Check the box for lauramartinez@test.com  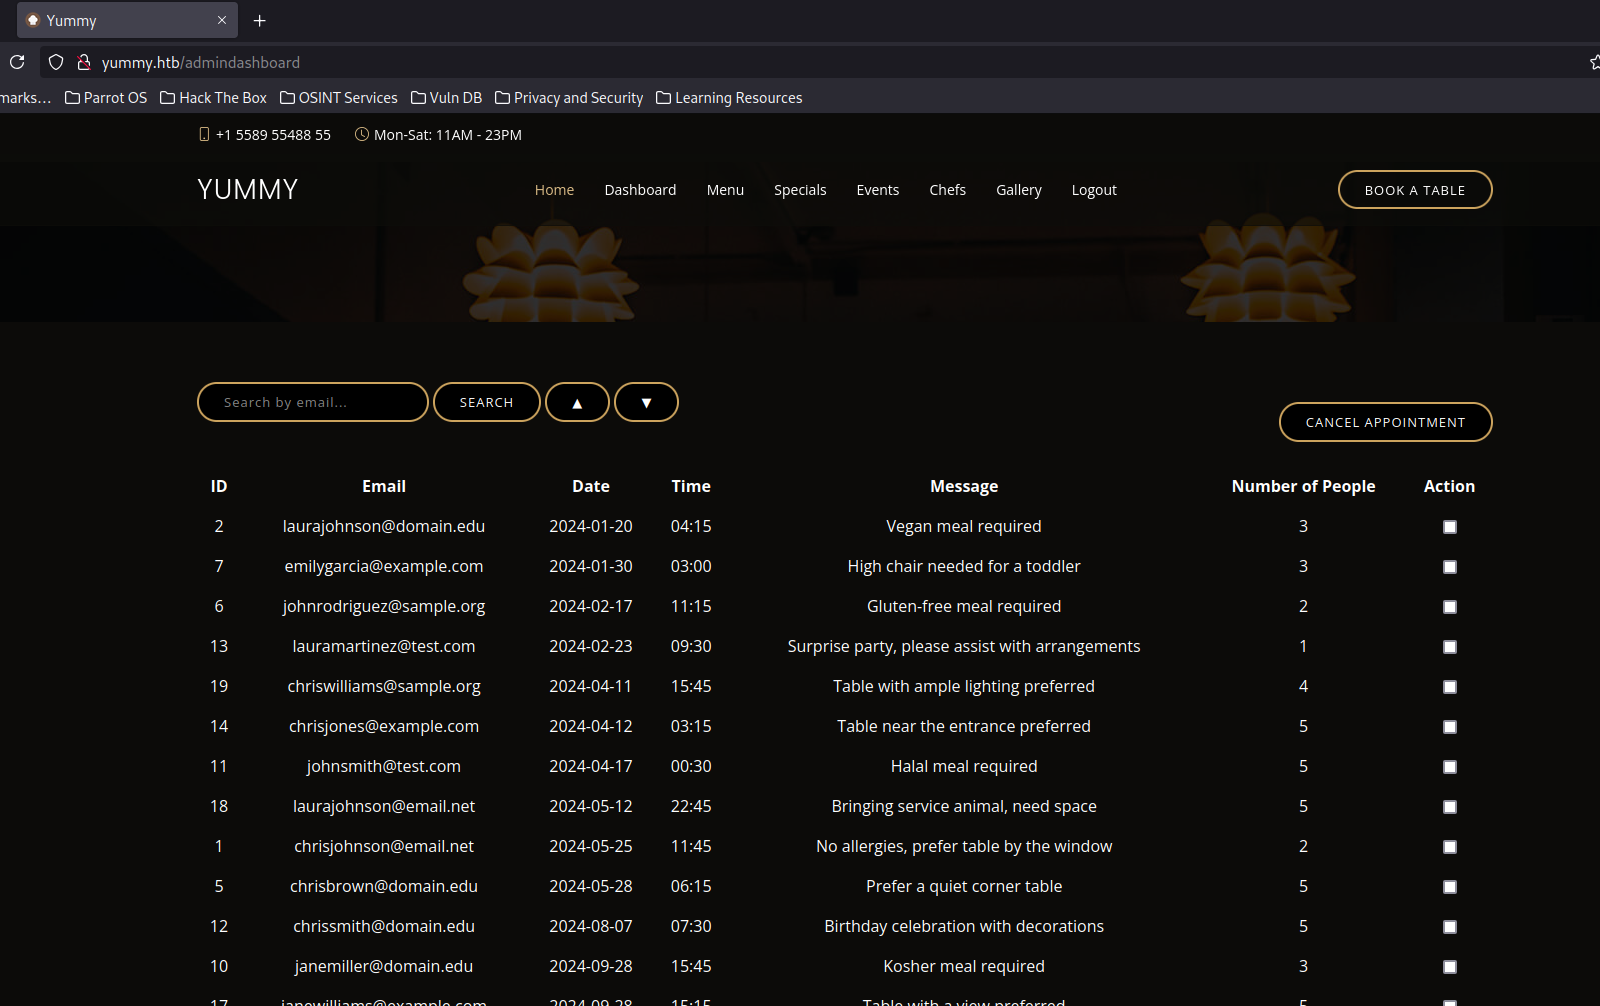pyautogui.click(x=1450, y=647)
